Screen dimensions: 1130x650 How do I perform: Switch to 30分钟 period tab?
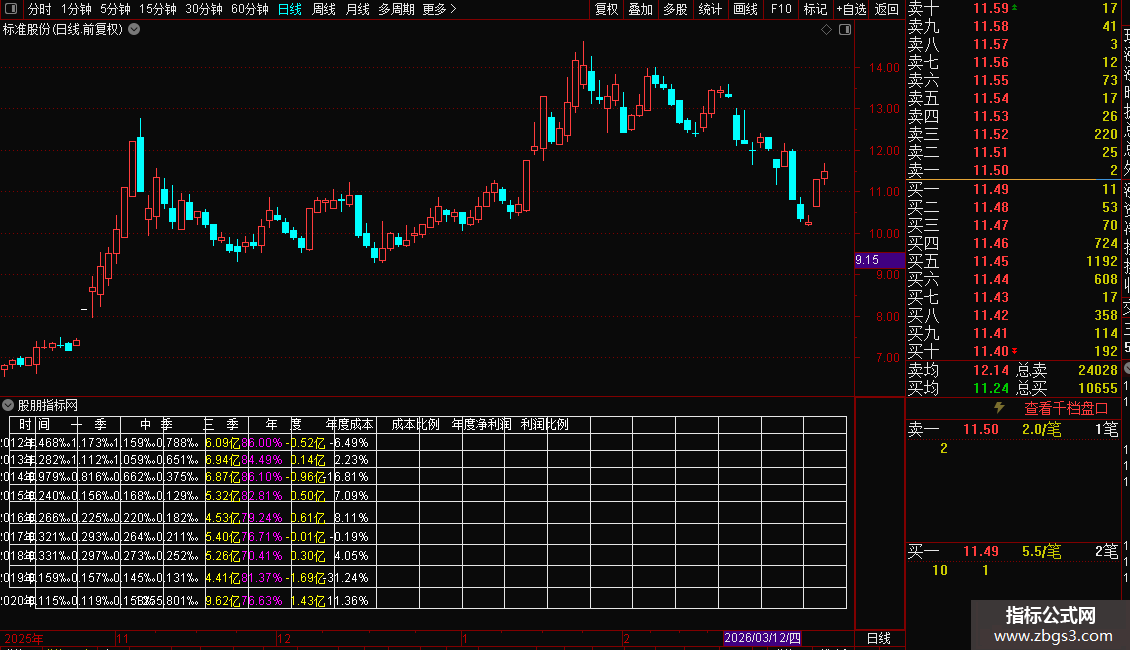point(204,9)
